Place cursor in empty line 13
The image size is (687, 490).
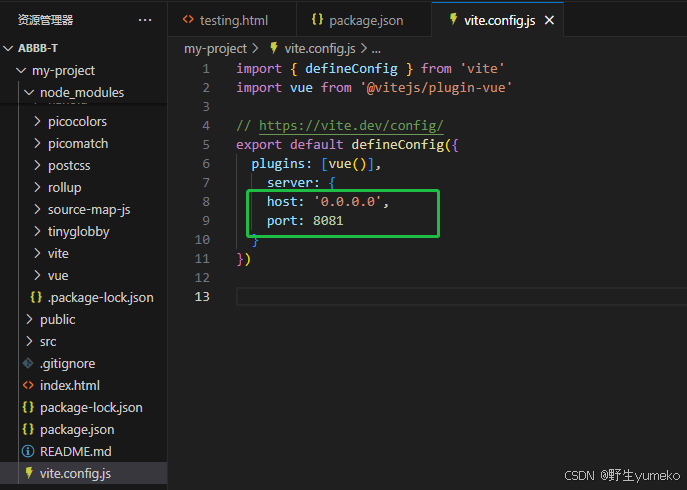[460, 297]
